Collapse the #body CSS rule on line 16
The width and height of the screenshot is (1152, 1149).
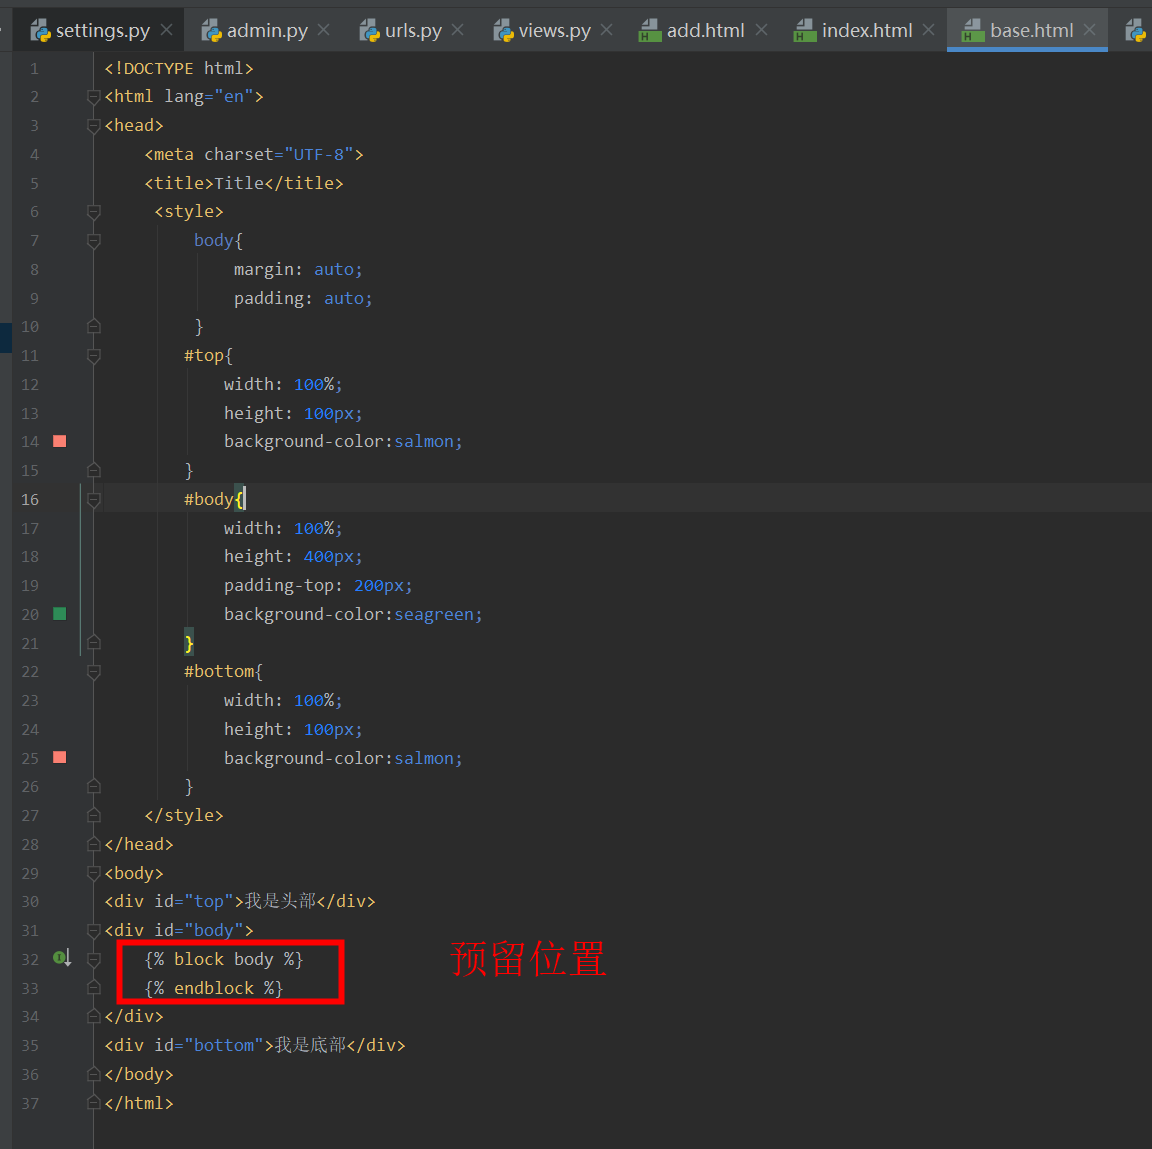tap(93, 500)
